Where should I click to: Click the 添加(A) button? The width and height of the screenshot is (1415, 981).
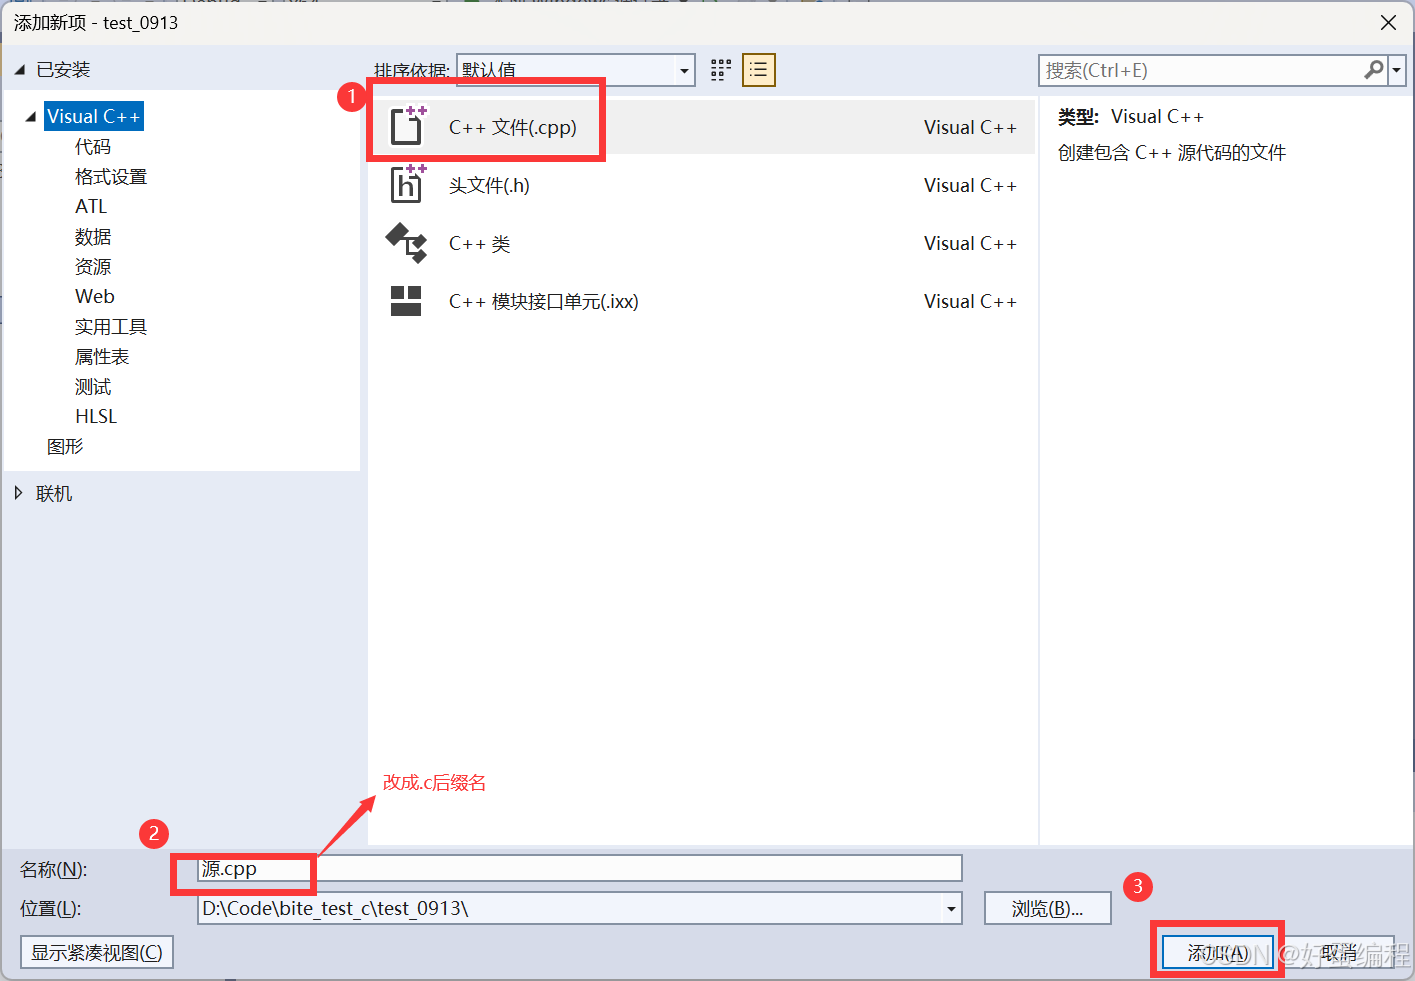1216,952
